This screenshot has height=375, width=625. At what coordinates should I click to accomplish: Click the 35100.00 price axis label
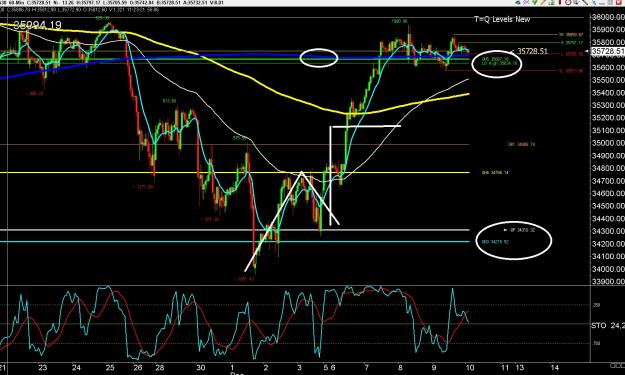(609, 131)
